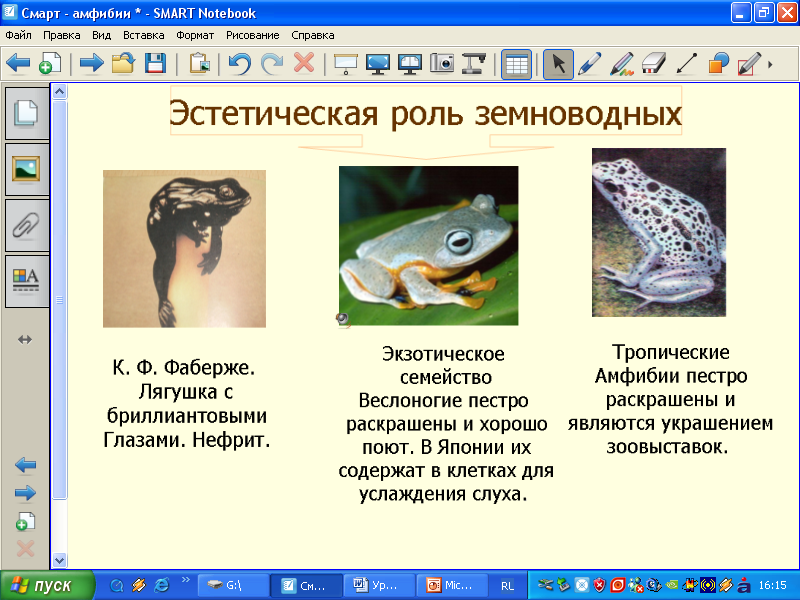Insert a table using the grid icon

[x=516, y=64]
